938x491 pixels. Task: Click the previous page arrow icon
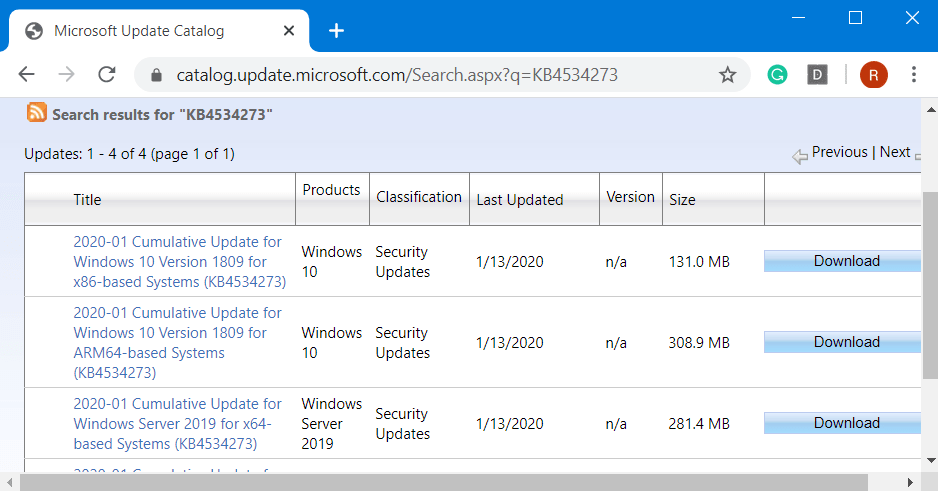(x=800, y=157)
